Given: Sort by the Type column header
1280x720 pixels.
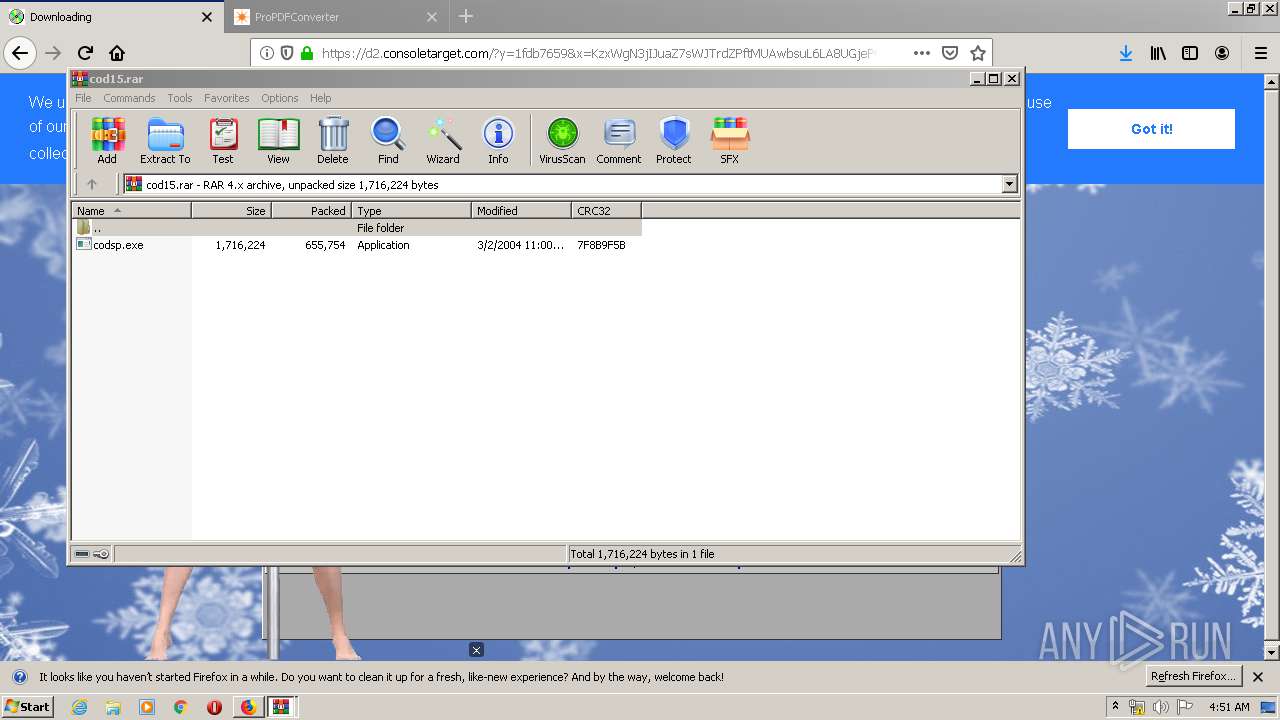Looking at the screenshot, I should click(411, 211).
